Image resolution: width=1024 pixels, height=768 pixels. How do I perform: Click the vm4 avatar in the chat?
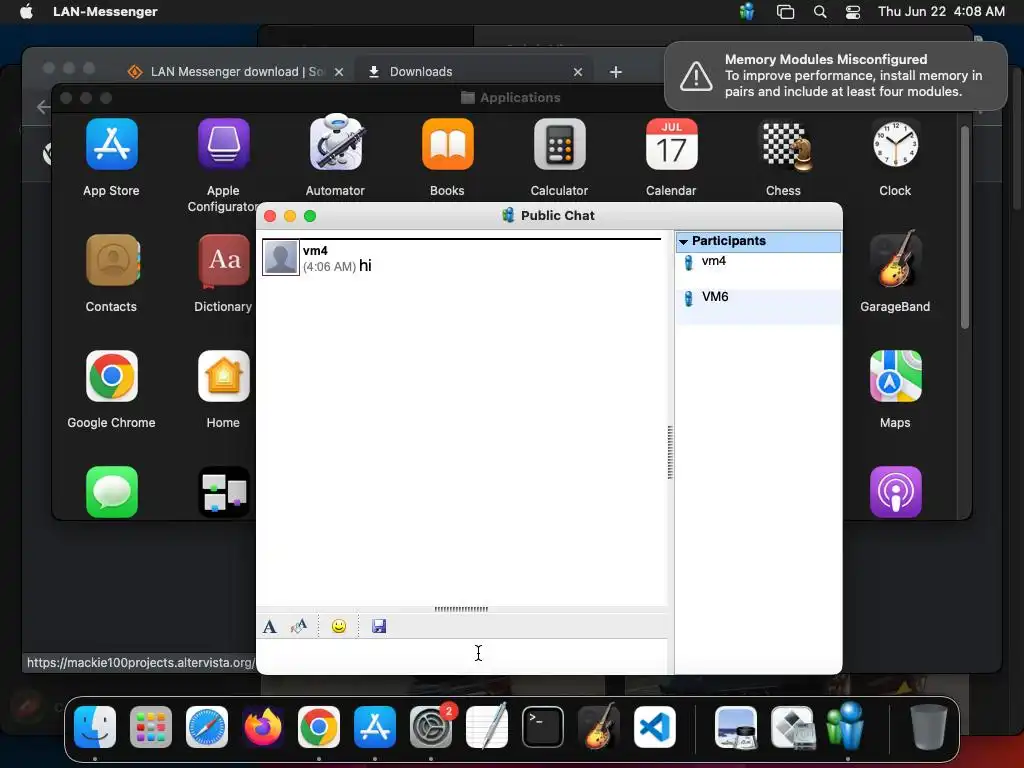click(281, 258)
